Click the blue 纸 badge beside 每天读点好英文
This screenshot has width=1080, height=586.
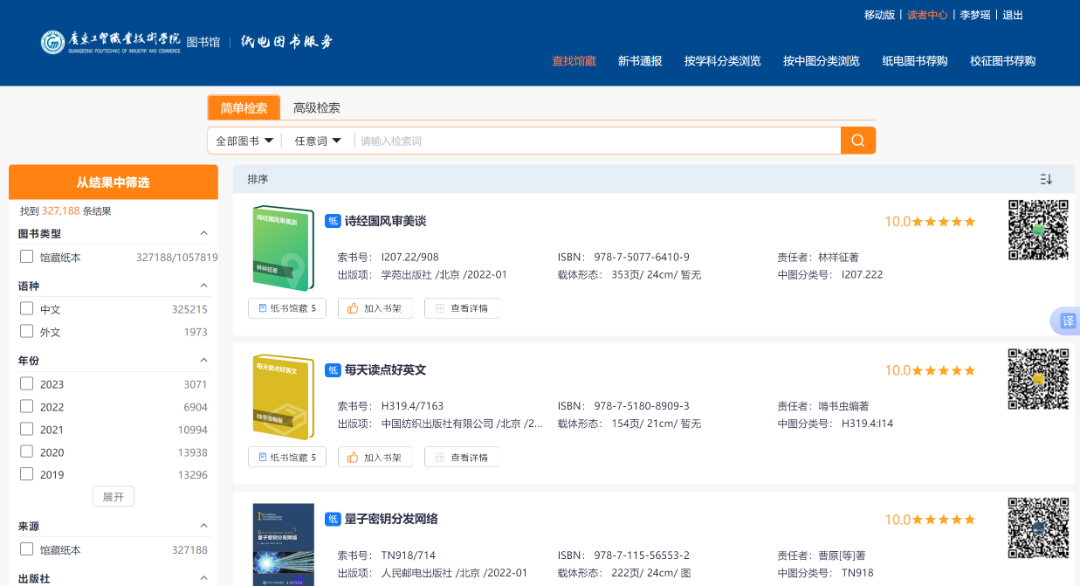333,370
